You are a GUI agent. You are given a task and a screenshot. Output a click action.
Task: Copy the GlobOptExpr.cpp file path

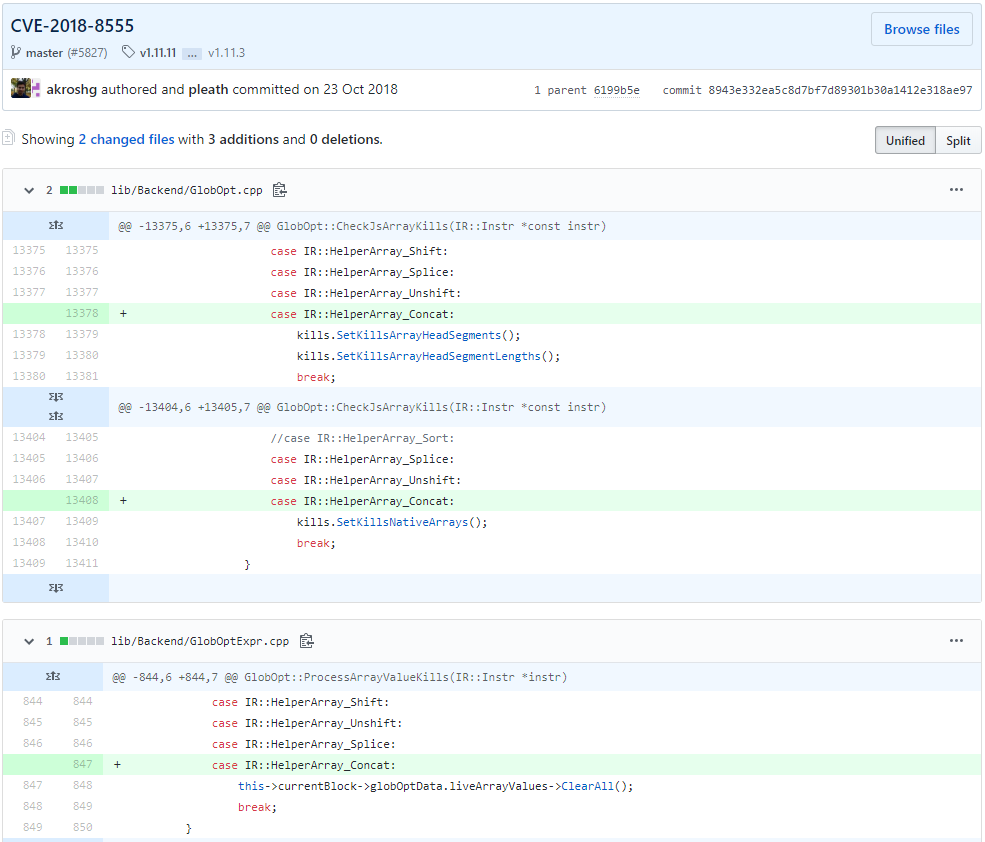coord(307,641)
